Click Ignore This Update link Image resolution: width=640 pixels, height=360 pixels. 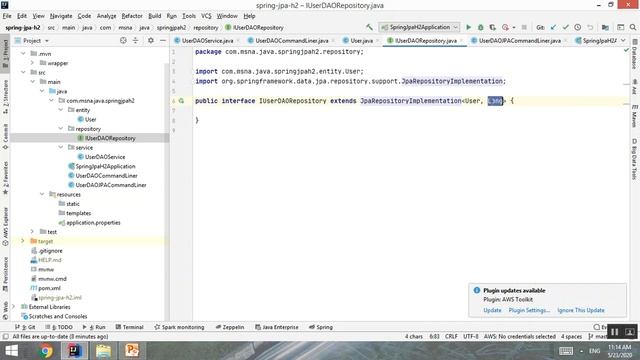581,310
